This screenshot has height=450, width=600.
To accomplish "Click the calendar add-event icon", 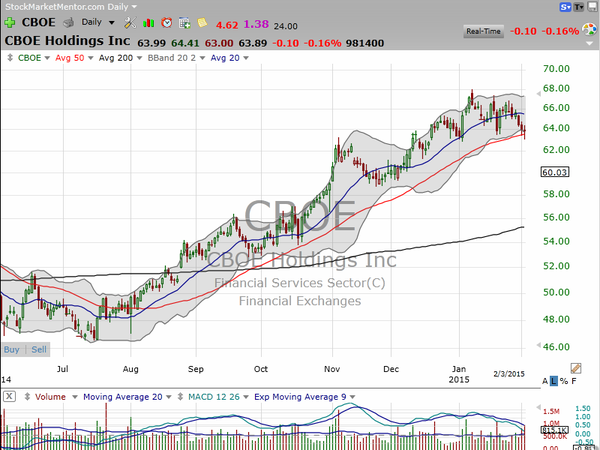I will tap(184, 23).
